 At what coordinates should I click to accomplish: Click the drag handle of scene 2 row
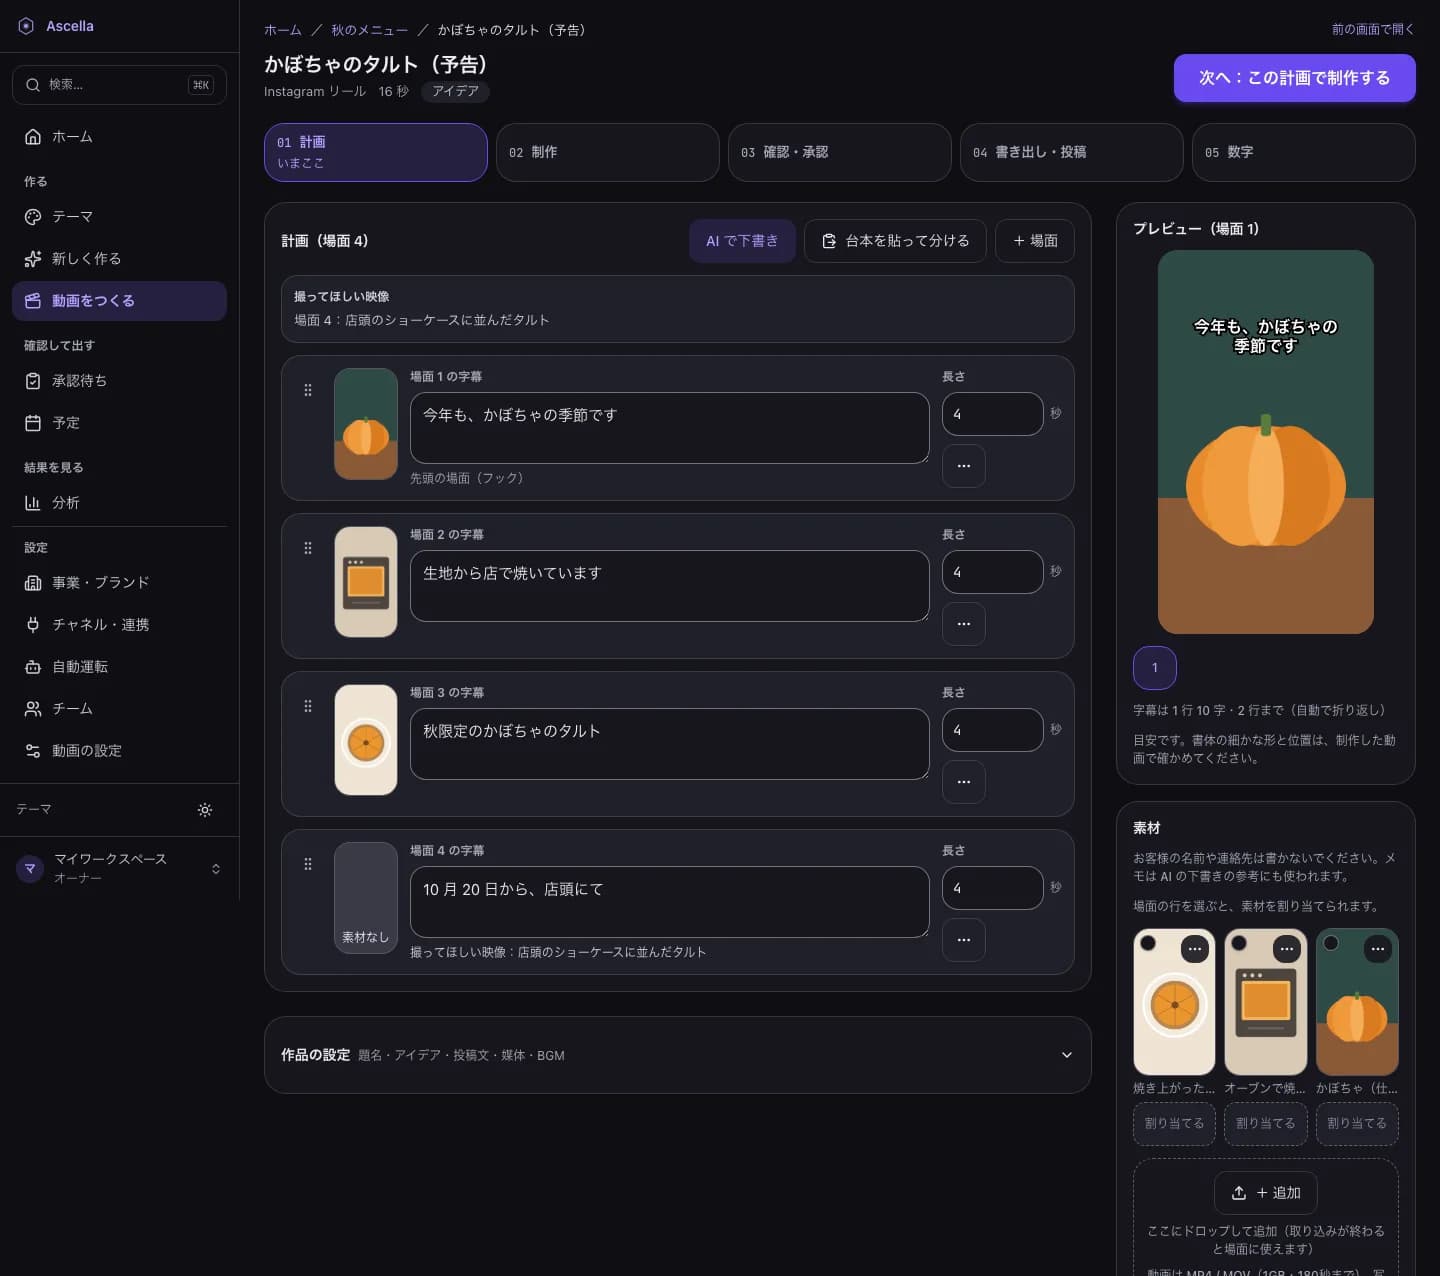pyautogui.click(x=308, y=548)
